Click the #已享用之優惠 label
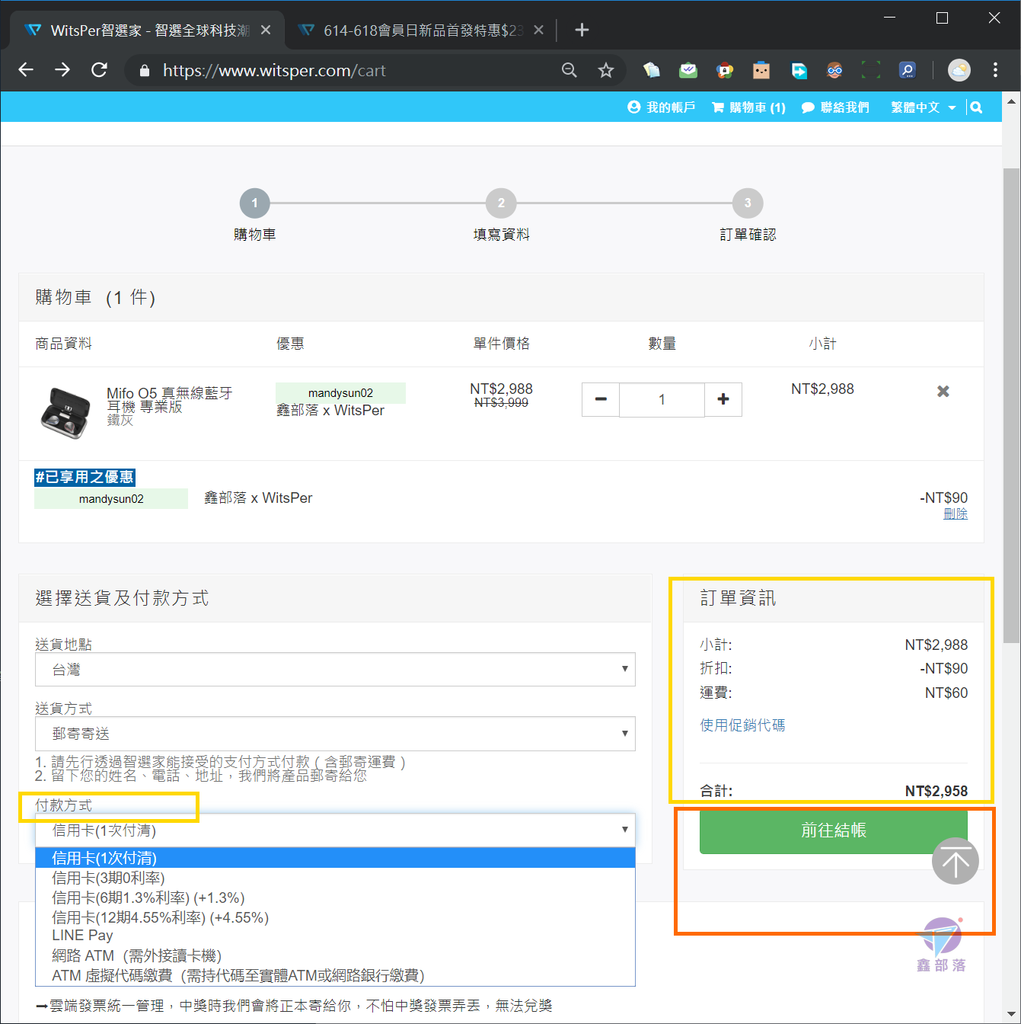Image resolution: width=1021 pixels, height=1024 pixels. [85, 477]
